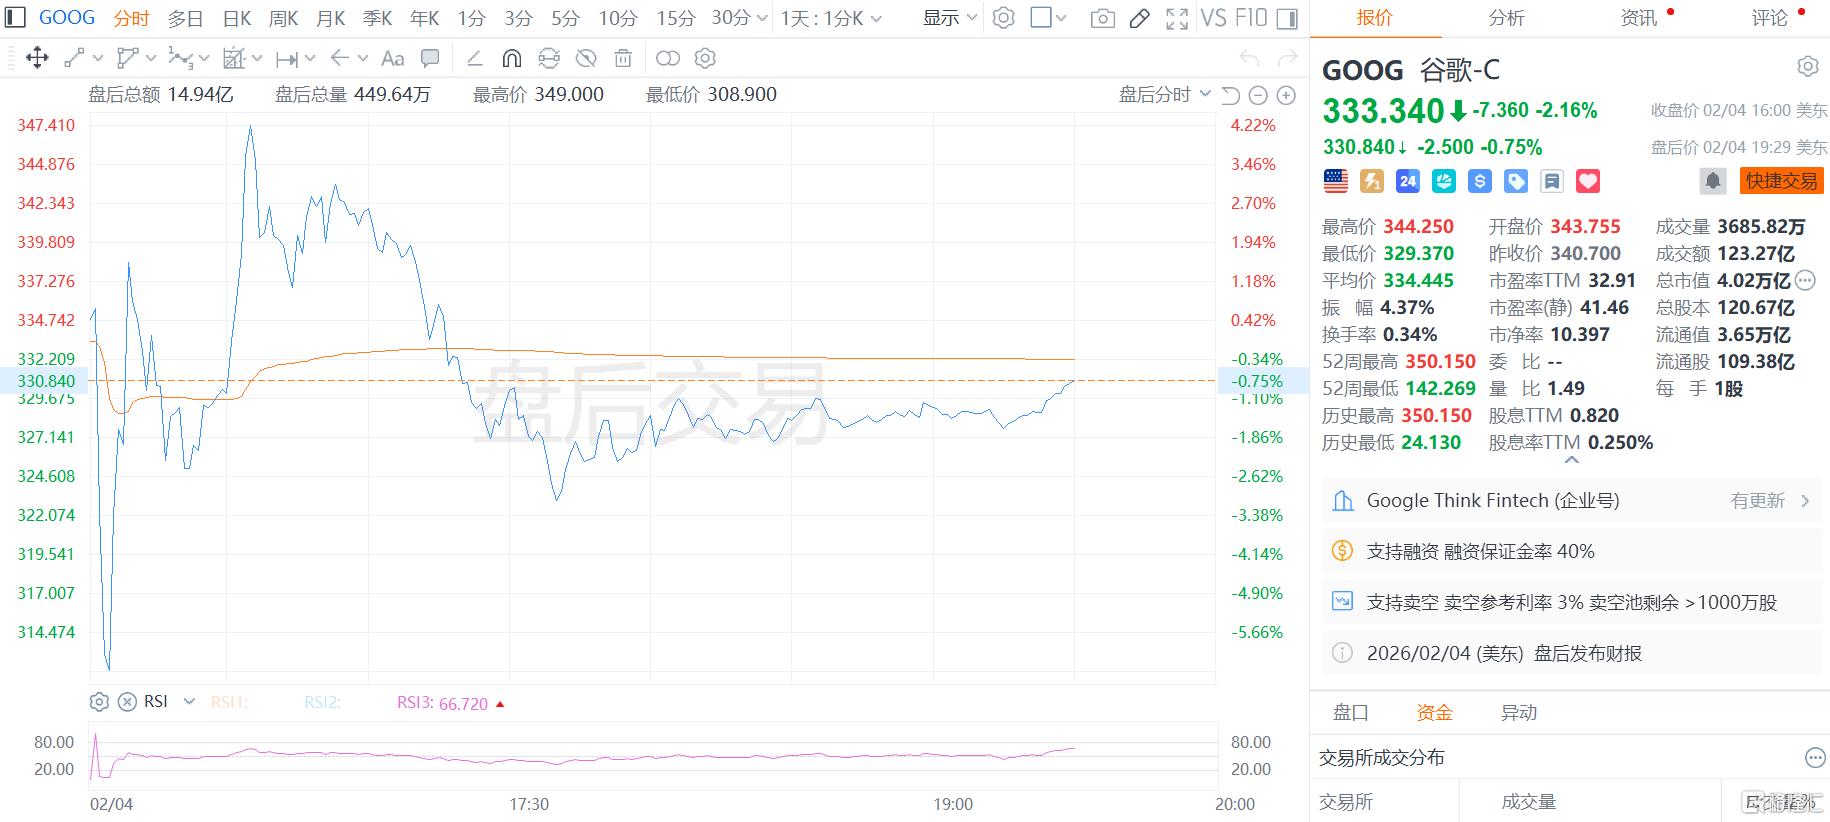Image resolution: width=1830 pixels, height=822 pixels.
Task: Open the RSI indicator dropdown arrow
Action: coord(189,702)
